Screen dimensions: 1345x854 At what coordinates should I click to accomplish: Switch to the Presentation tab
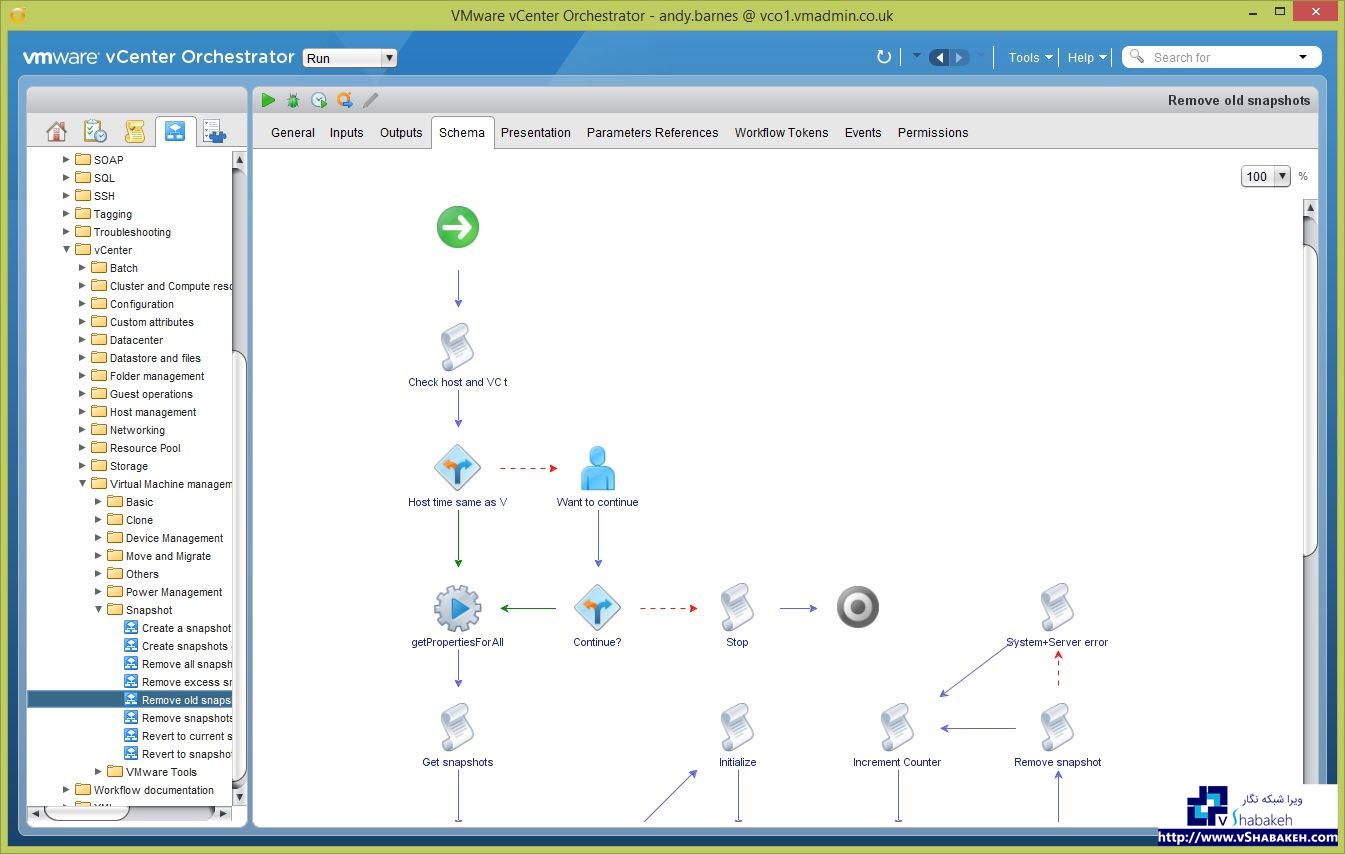[x=536, y=132]
